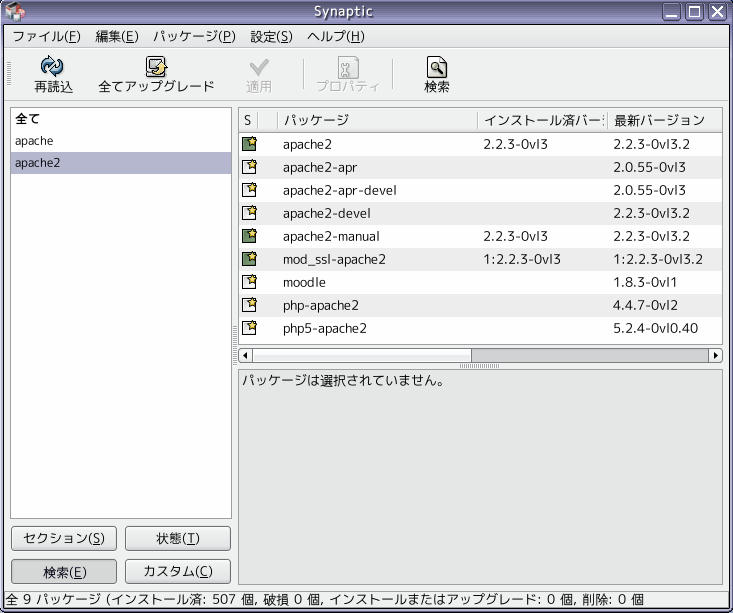This screenshot has height=613, width=733.
Task: Select the apache2-apr package name
Action: pos(320,167)
